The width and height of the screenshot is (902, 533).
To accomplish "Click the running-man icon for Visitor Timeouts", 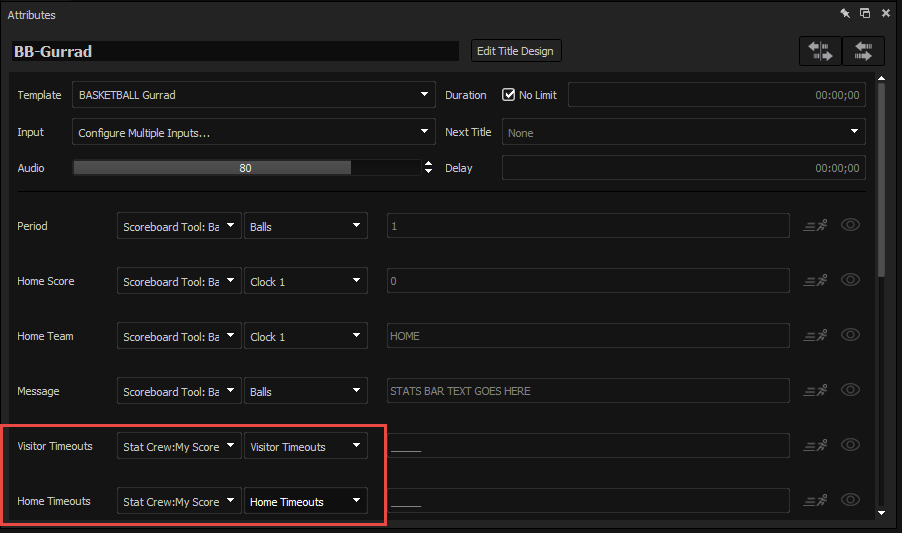I will [x=816, y=446].
